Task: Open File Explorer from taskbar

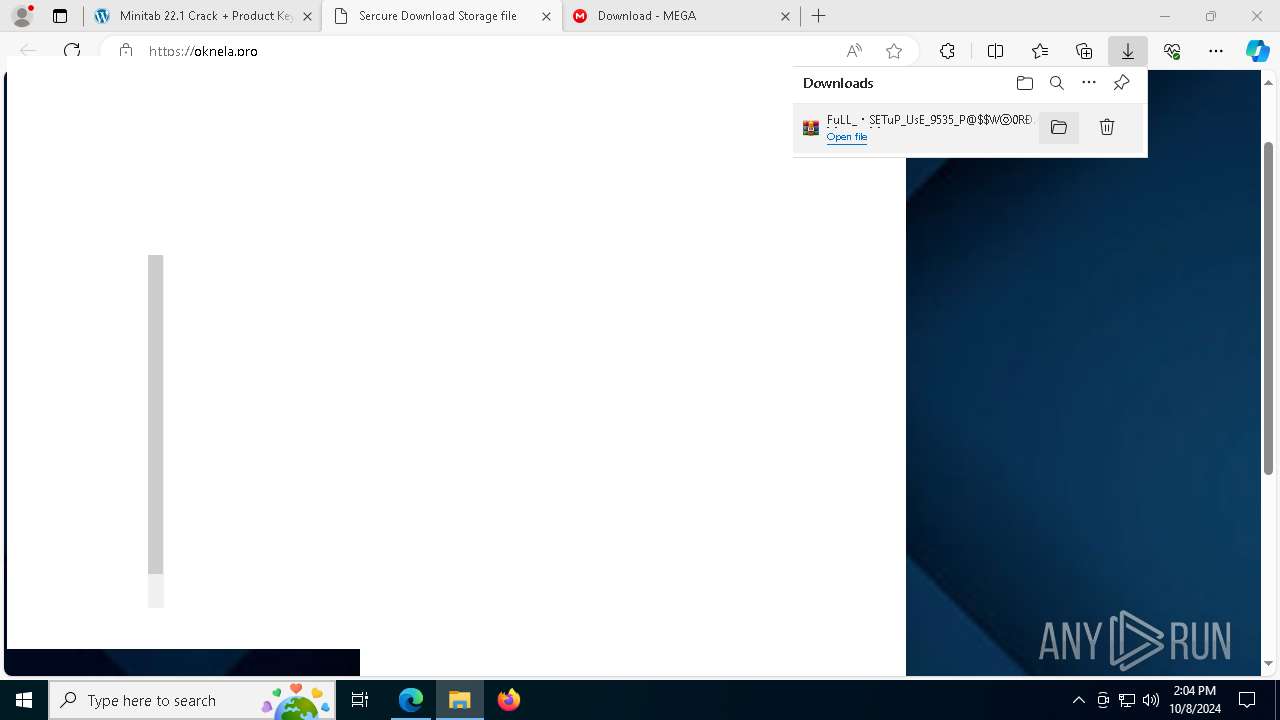Action: [x=460, y=700]
